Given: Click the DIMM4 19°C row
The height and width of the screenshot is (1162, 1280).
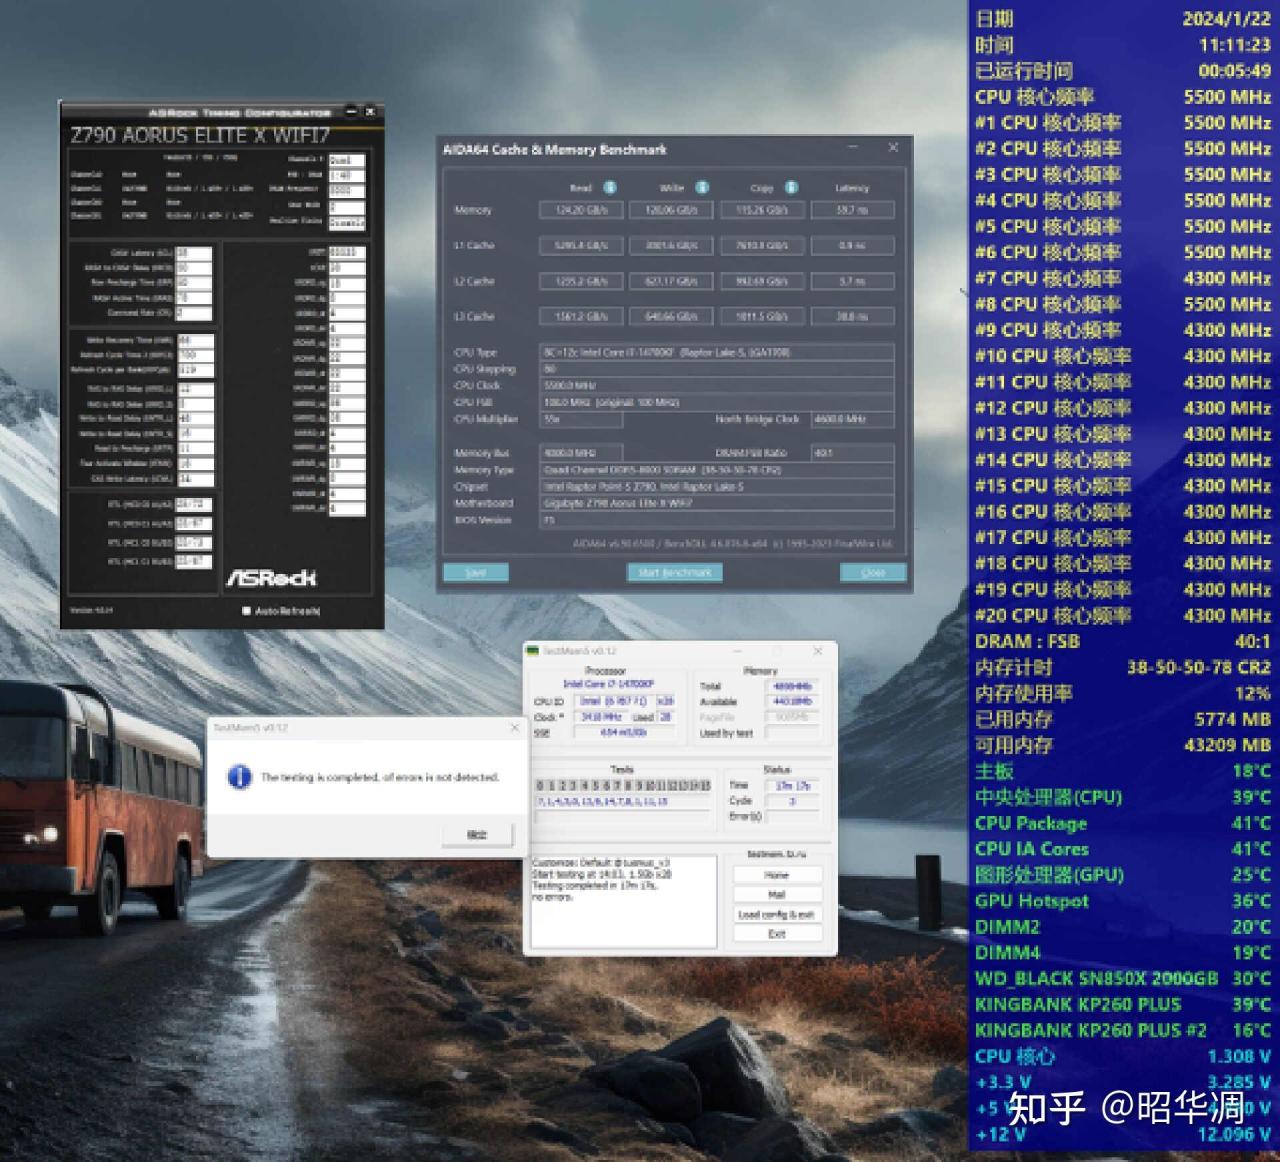Looking at the screenshot, I should coord(1123,953).
